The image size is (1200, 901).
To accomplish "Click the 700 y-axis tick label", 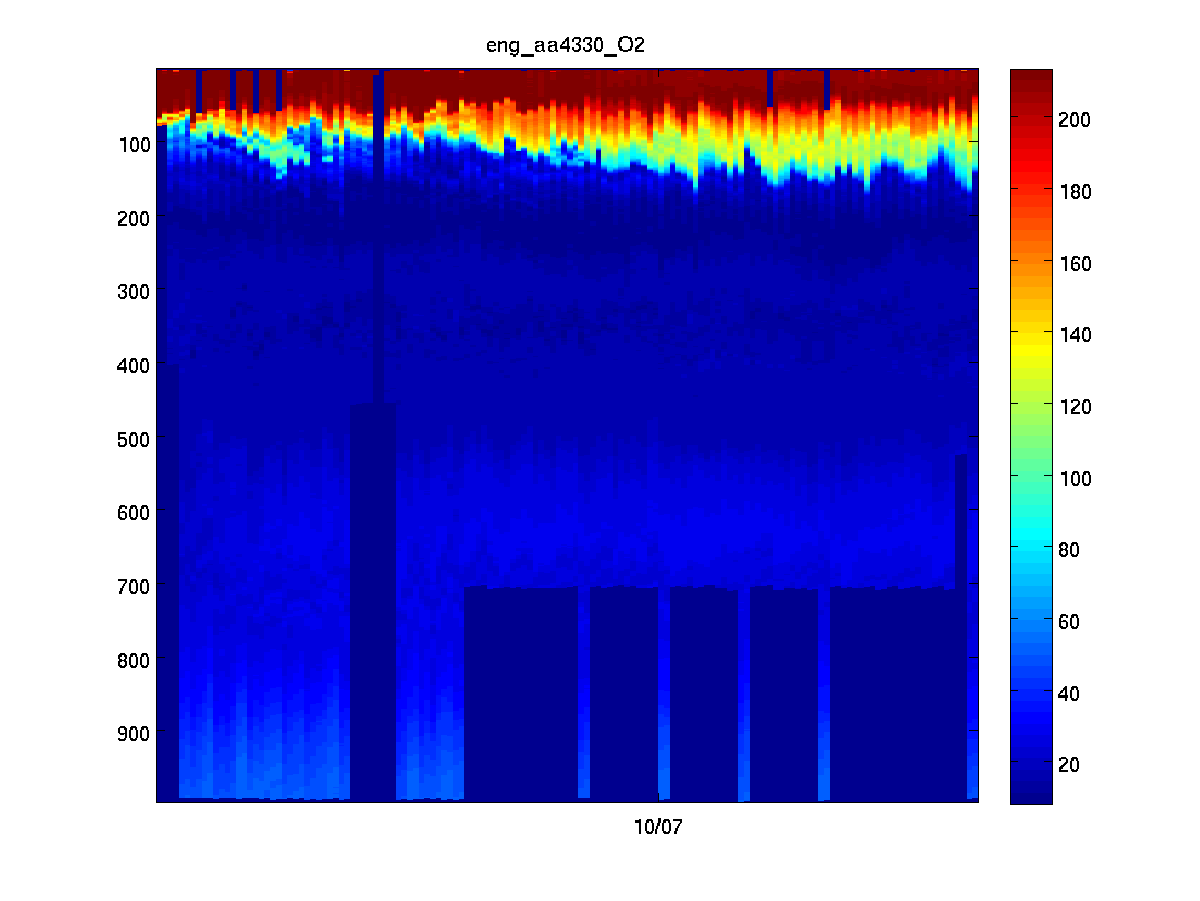I will (133, 587).
